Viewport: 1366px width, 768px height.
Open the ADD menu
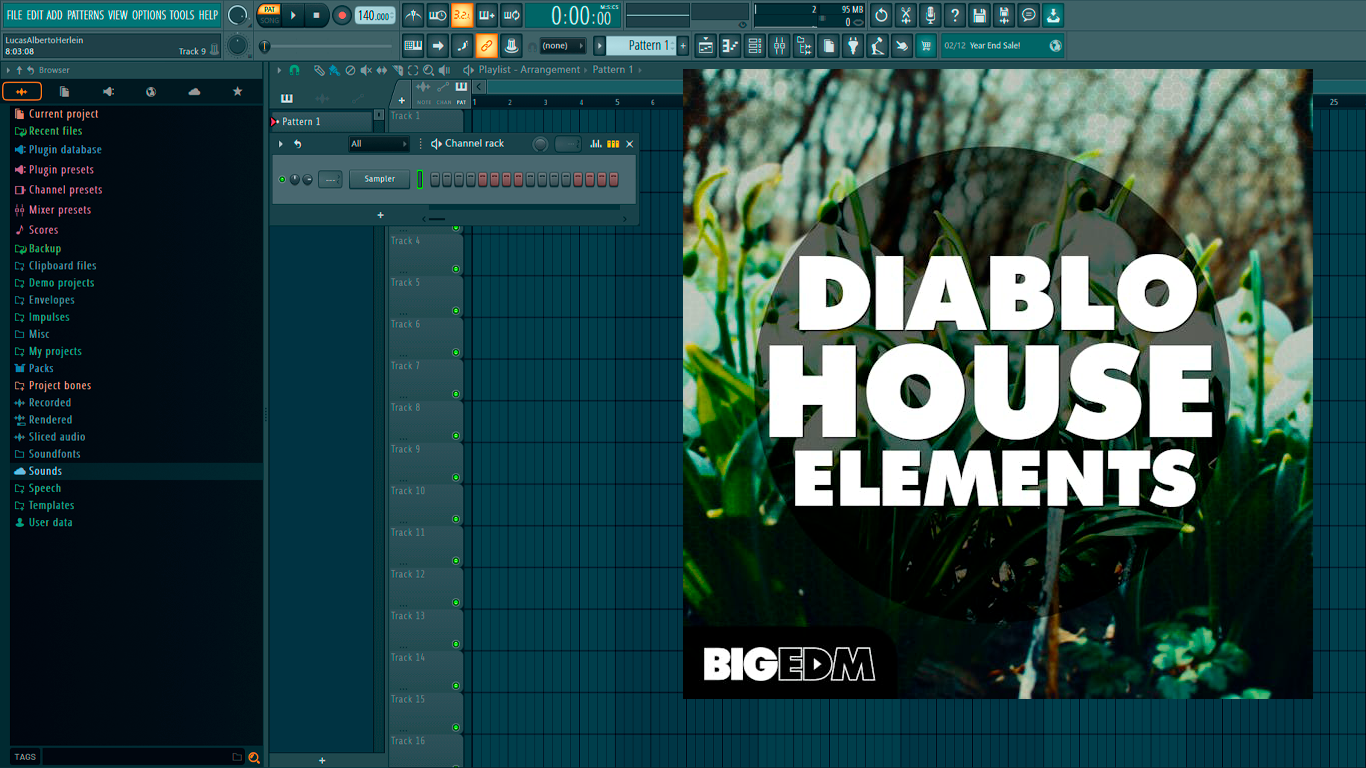[x=55, y=15]
